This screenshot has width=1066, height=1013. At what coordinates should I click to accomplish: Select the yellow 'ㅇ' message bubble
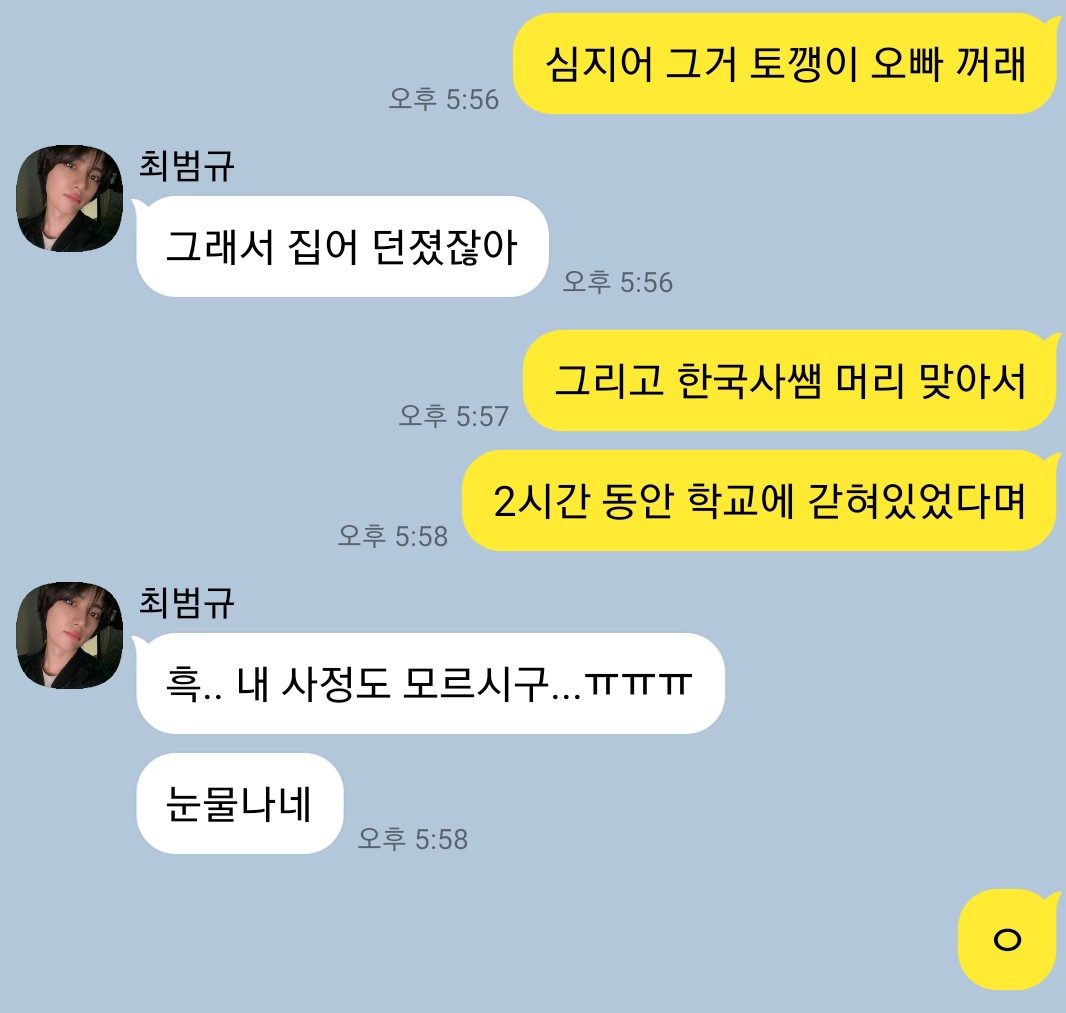(x=1008, y=940)
